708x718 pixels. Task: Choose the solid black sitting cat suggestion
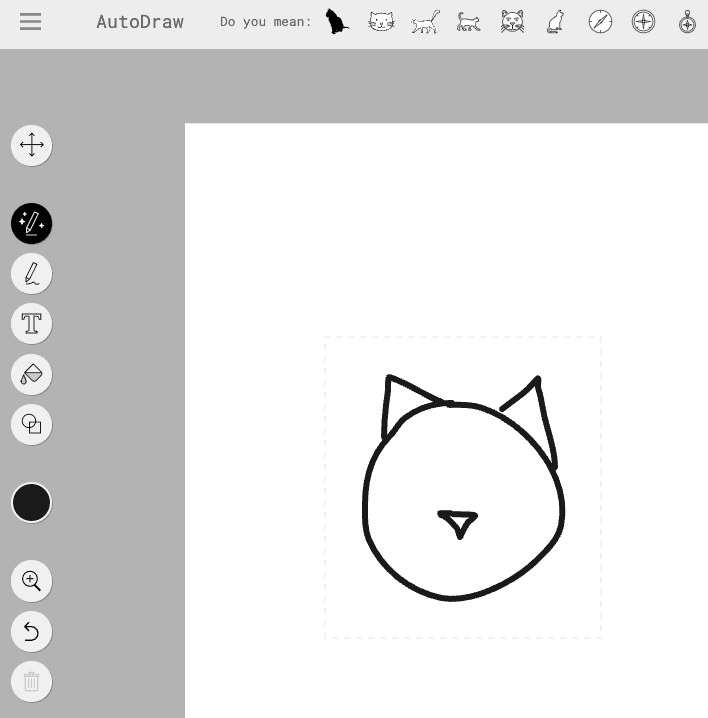[x=337, y=21]
